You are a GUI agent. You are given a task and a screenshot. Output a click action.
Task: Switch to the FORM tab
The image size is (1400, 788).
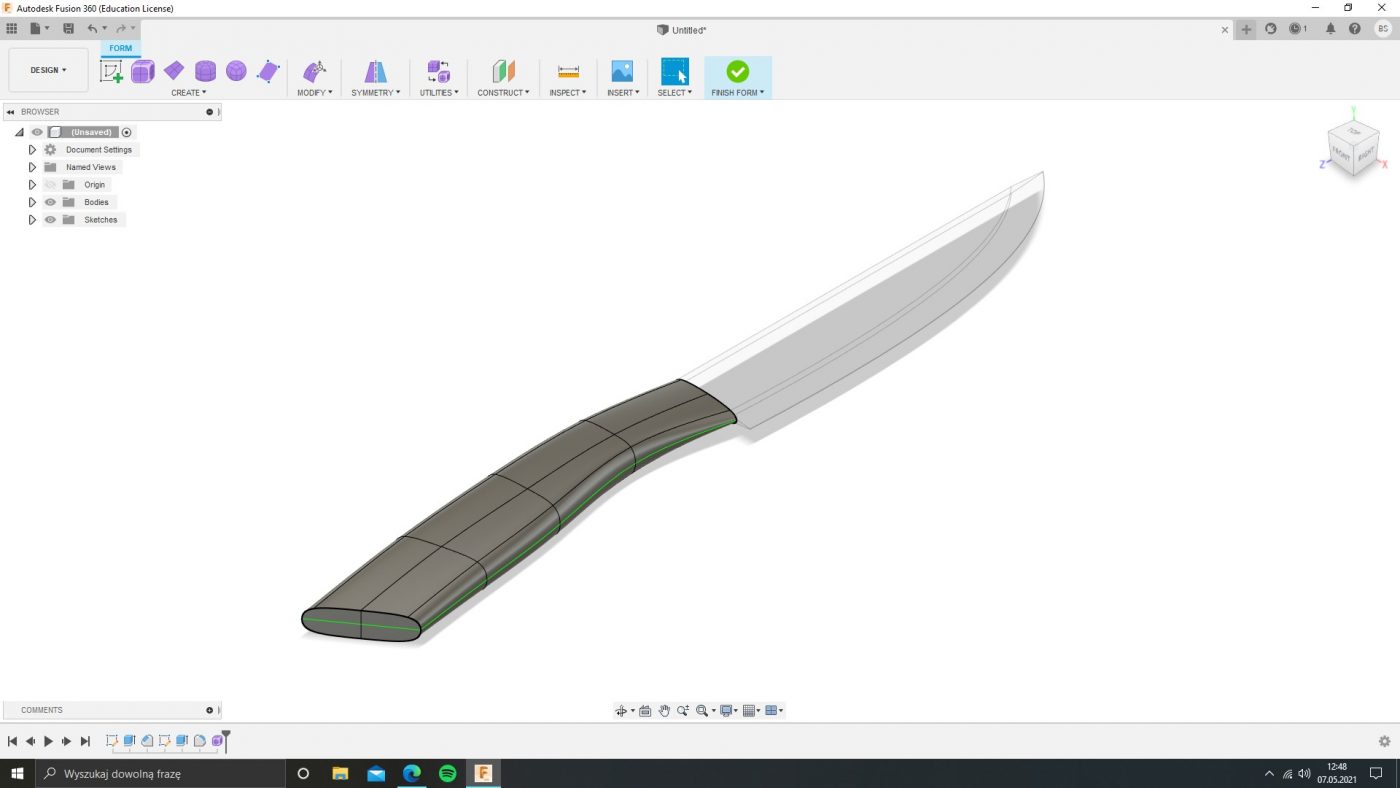coord(120,48)
